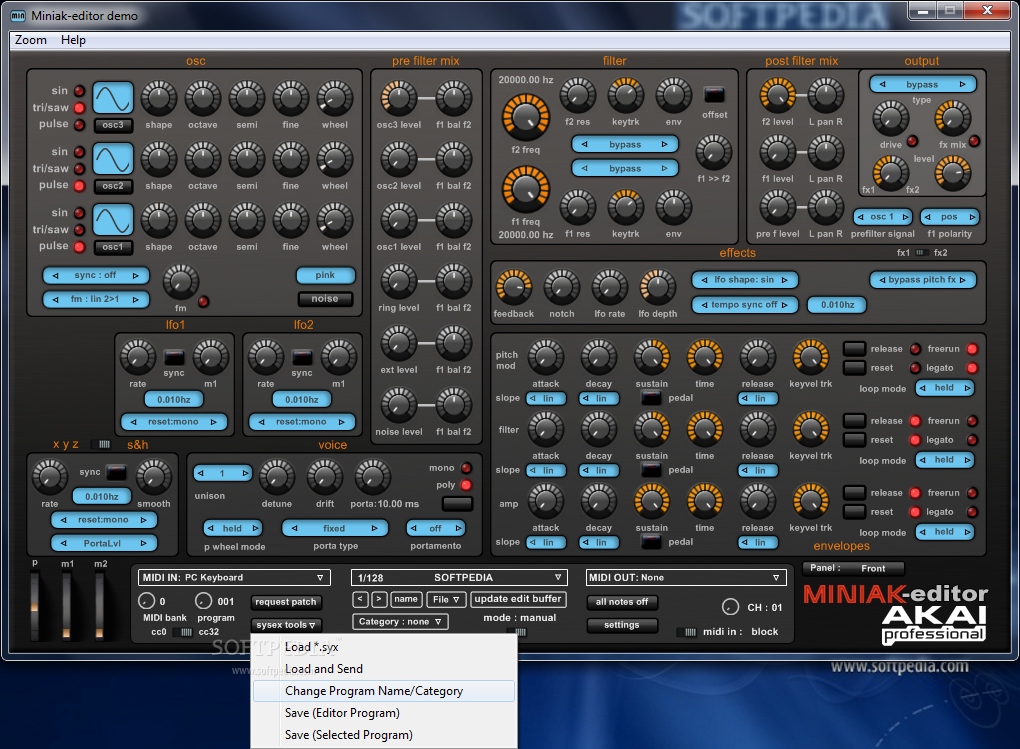Click the f2 res knob

tap(578, 96)
